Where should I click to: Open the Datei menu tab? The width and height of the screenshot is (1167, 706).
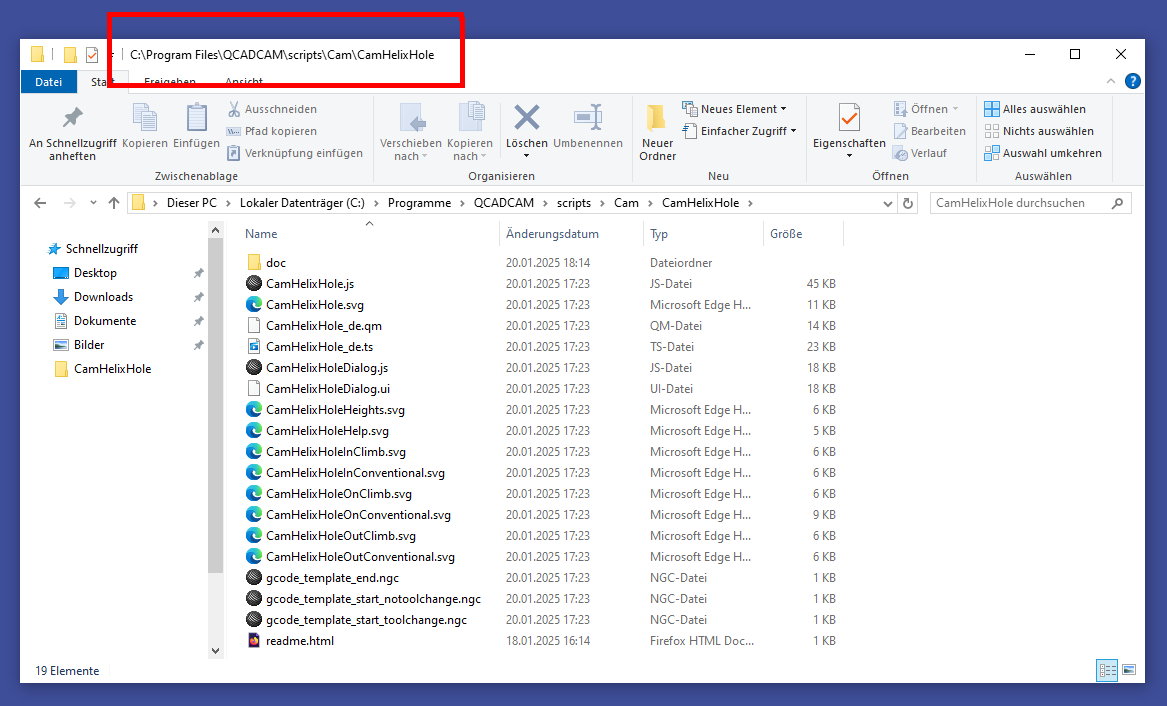point(48,82)
